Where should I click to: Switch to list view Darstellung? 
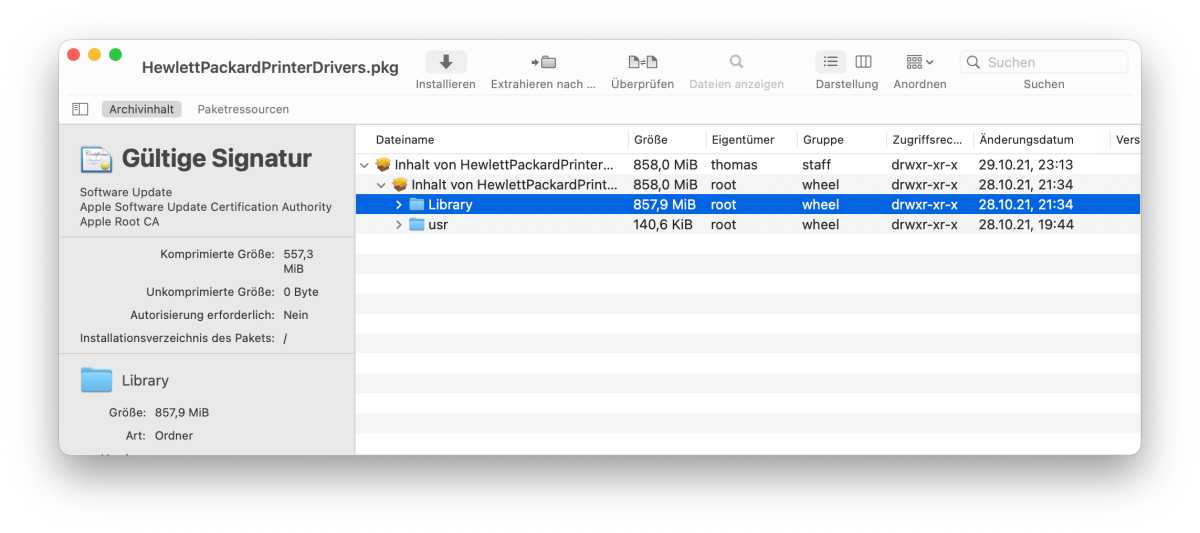click(830, 62)
